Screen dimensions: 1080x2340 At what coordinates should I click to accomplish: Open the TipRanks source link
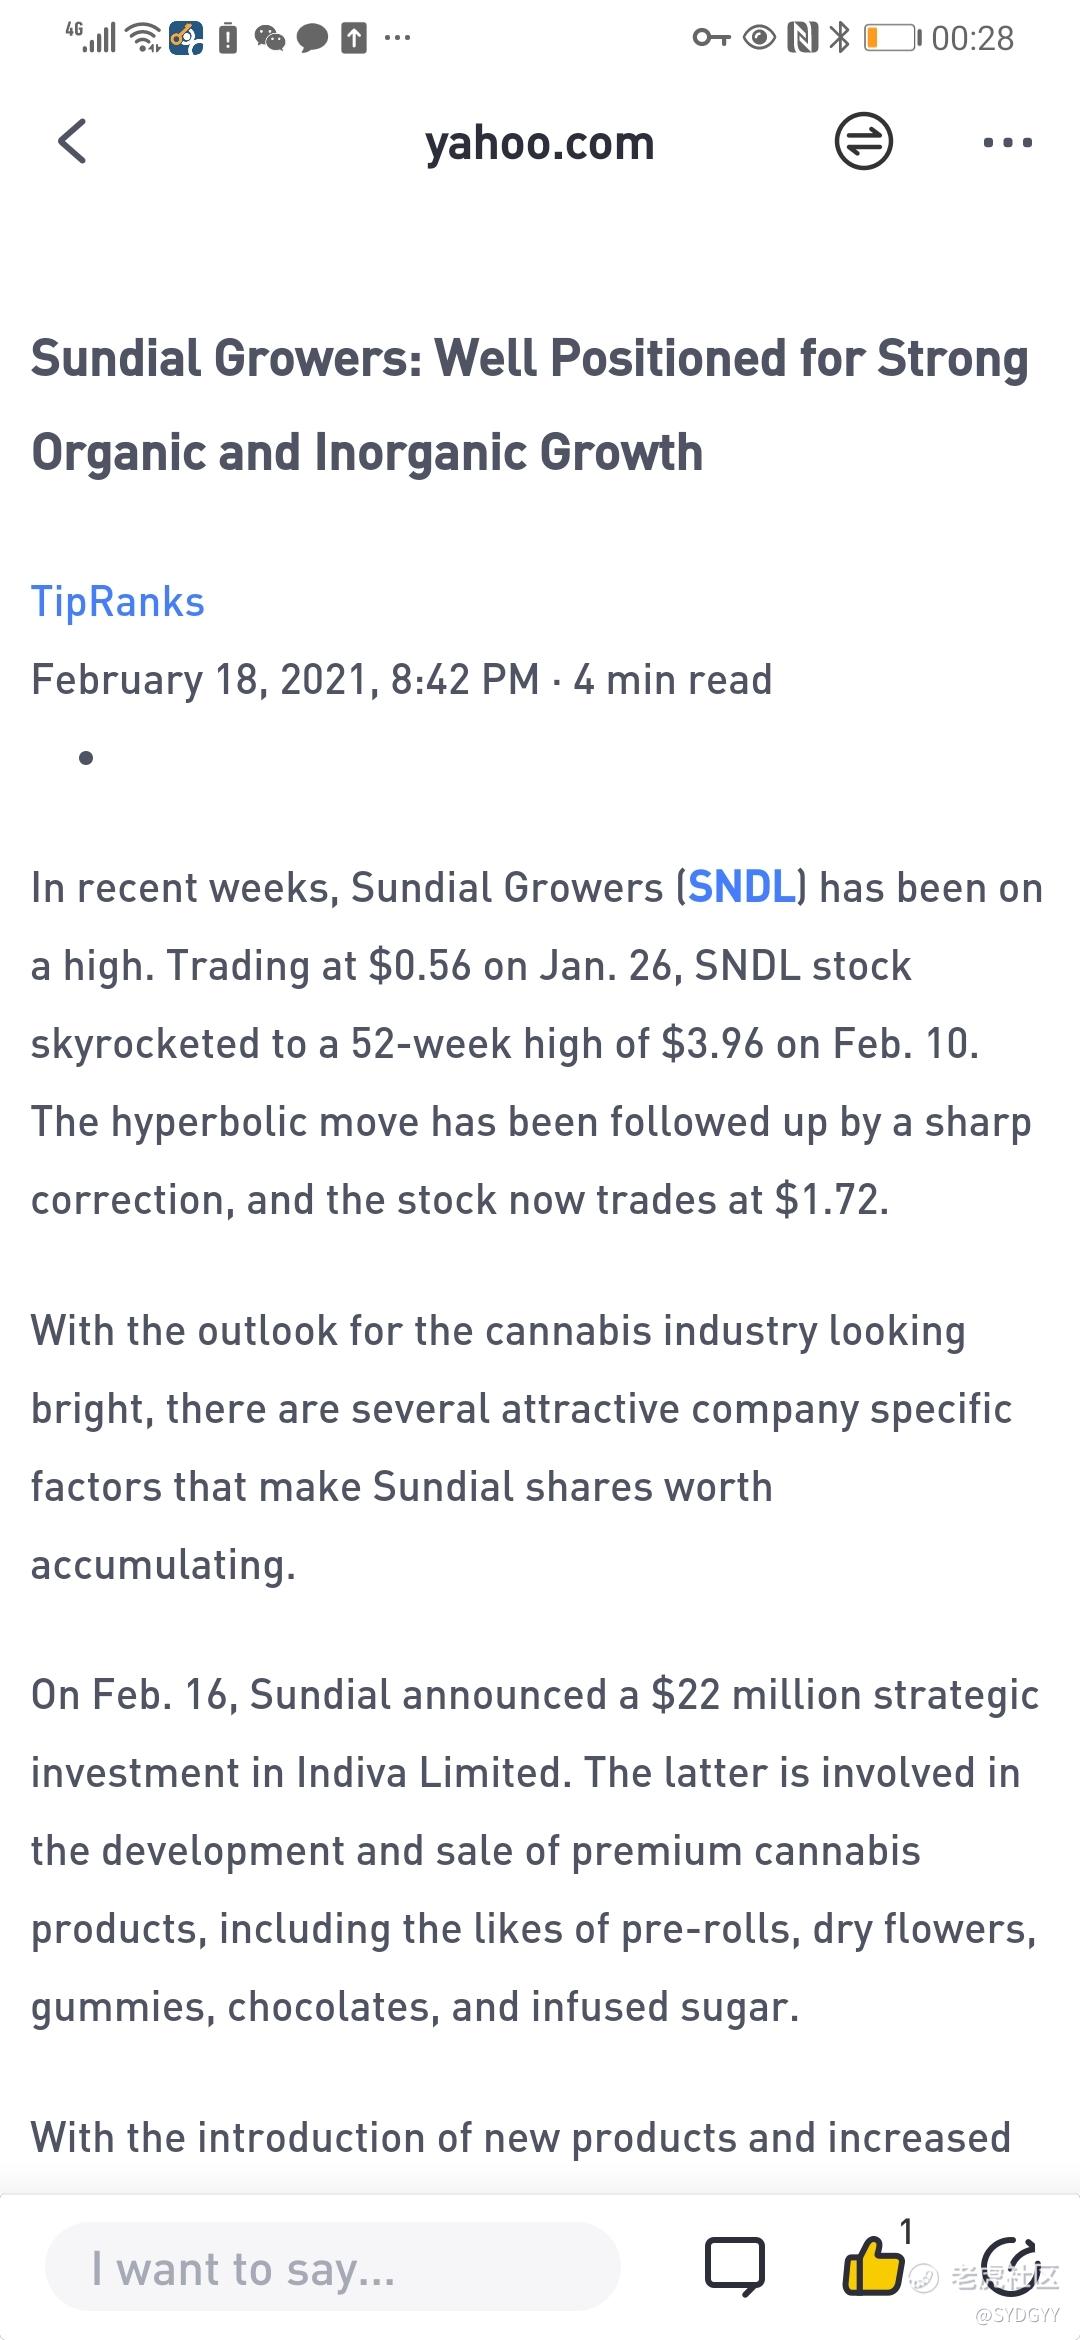pyautogui.click(x=118, y=602)
